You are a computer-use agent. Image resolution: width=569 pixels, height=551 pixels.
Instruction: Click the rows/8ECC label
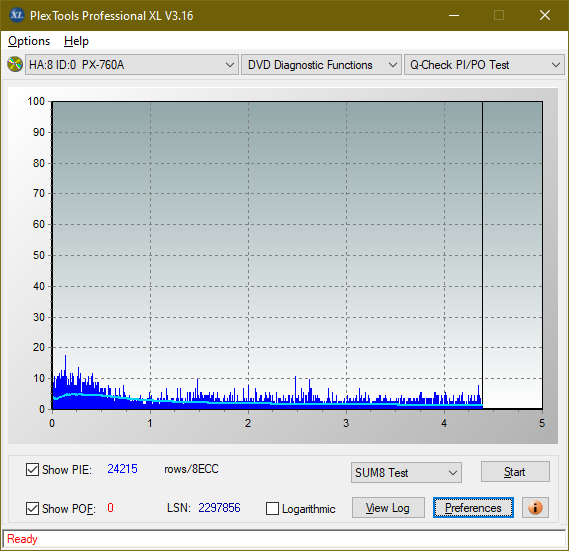coord(191,469)
